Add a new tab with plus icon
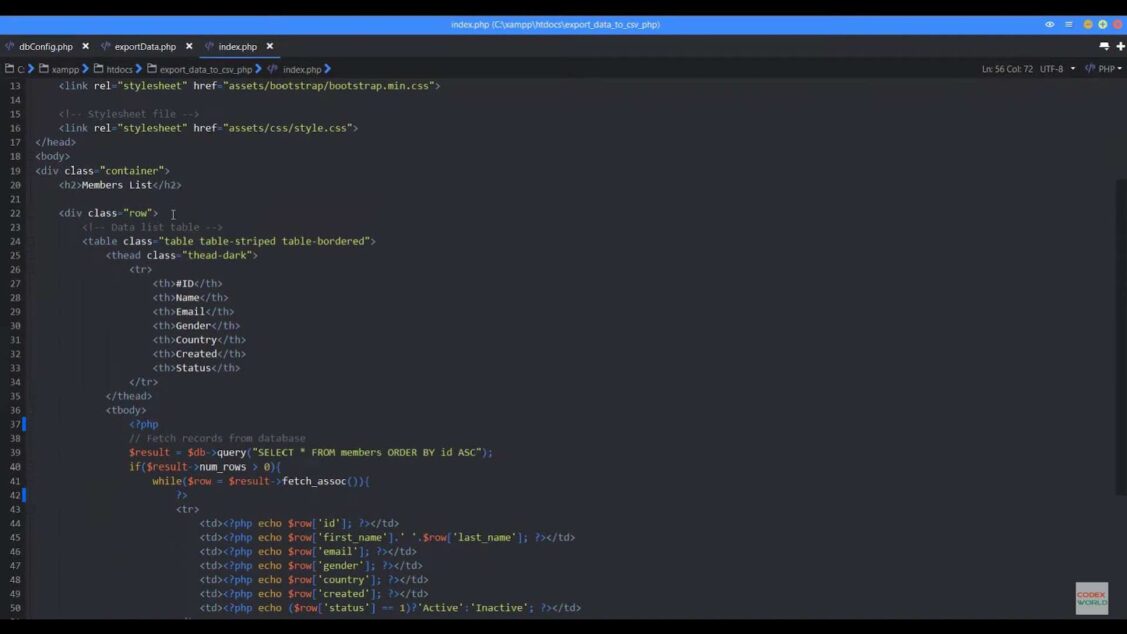Screen dimensions: 1127x634 1121,46
